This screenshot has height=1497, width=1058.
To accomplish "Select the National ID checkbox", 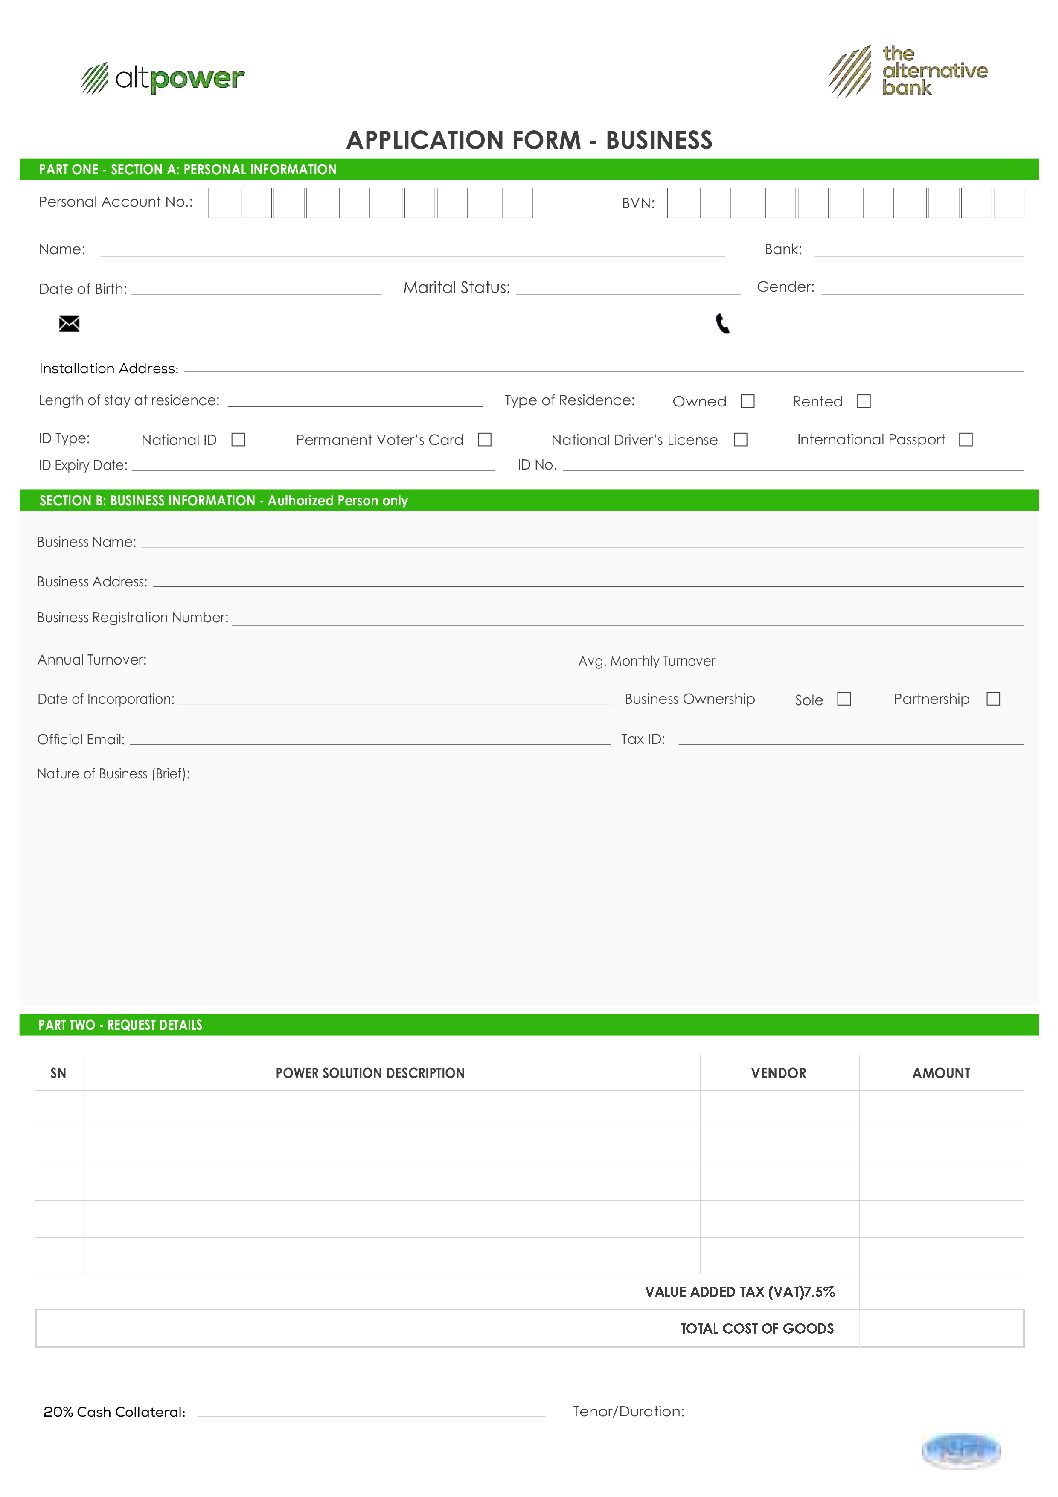I will click(x=238, y=440).
